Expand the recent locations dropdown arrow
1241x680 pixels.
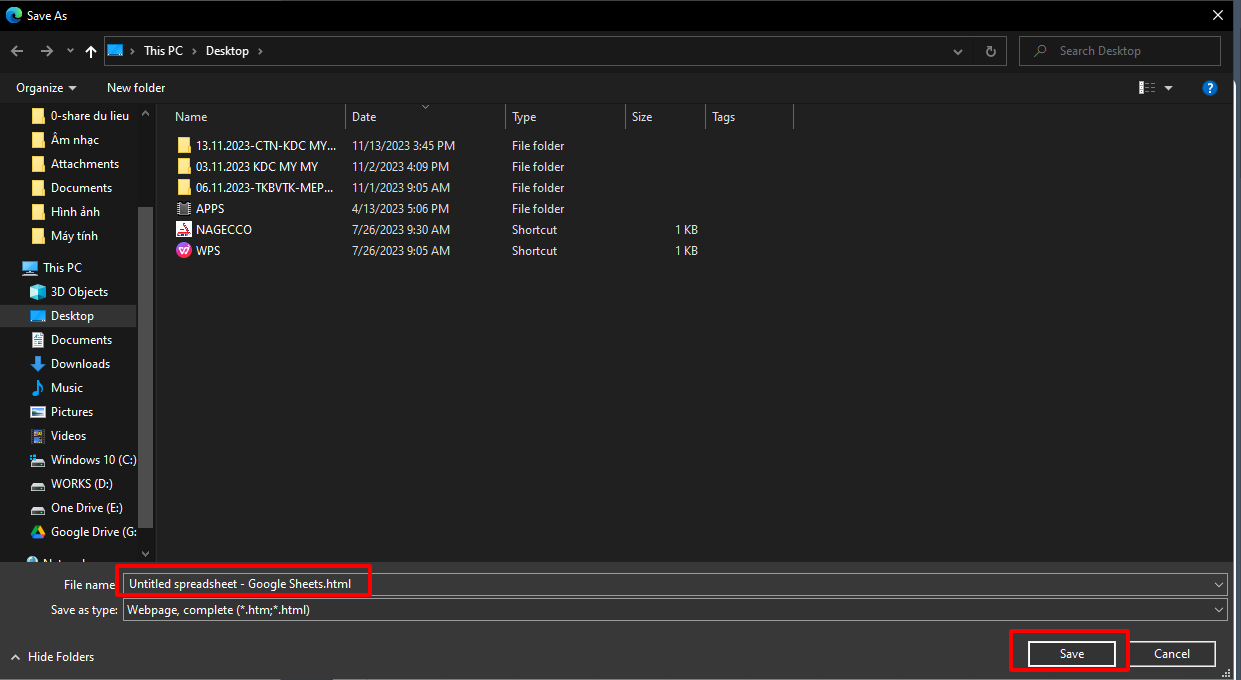tap(70, 51)
